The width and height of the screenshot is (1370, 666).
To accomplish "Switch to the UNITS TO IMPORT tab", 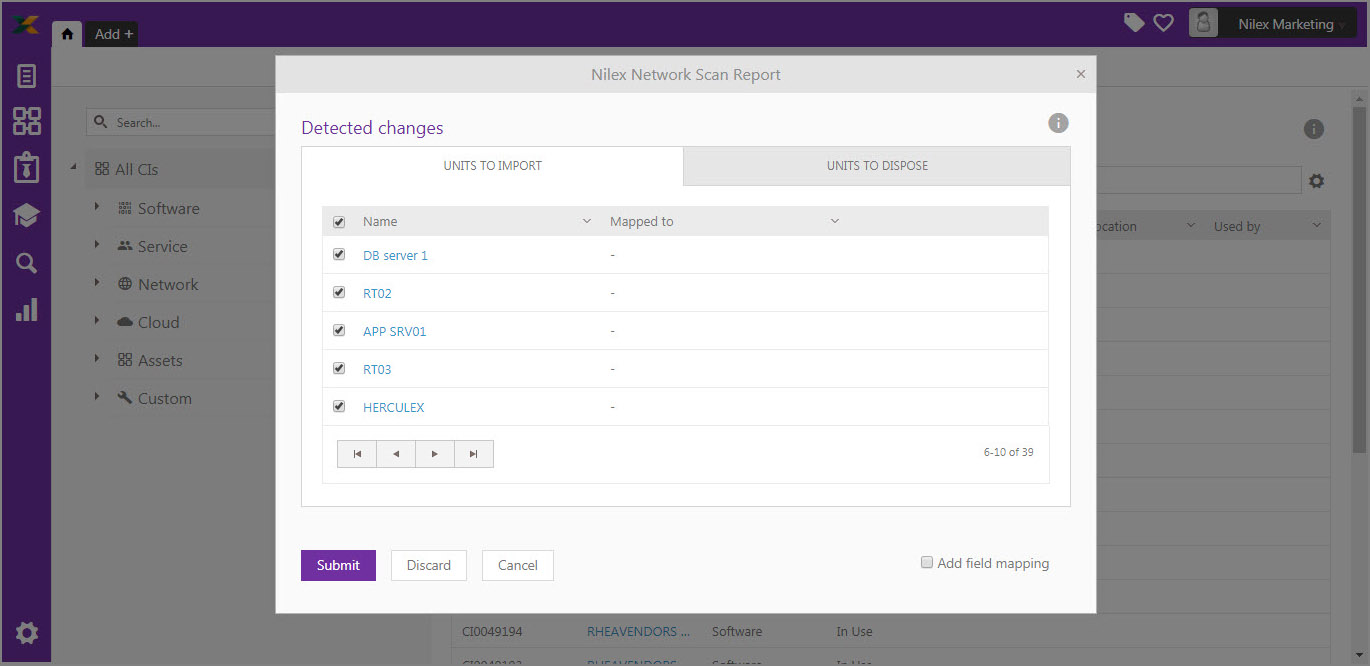I will click(493, 166).
